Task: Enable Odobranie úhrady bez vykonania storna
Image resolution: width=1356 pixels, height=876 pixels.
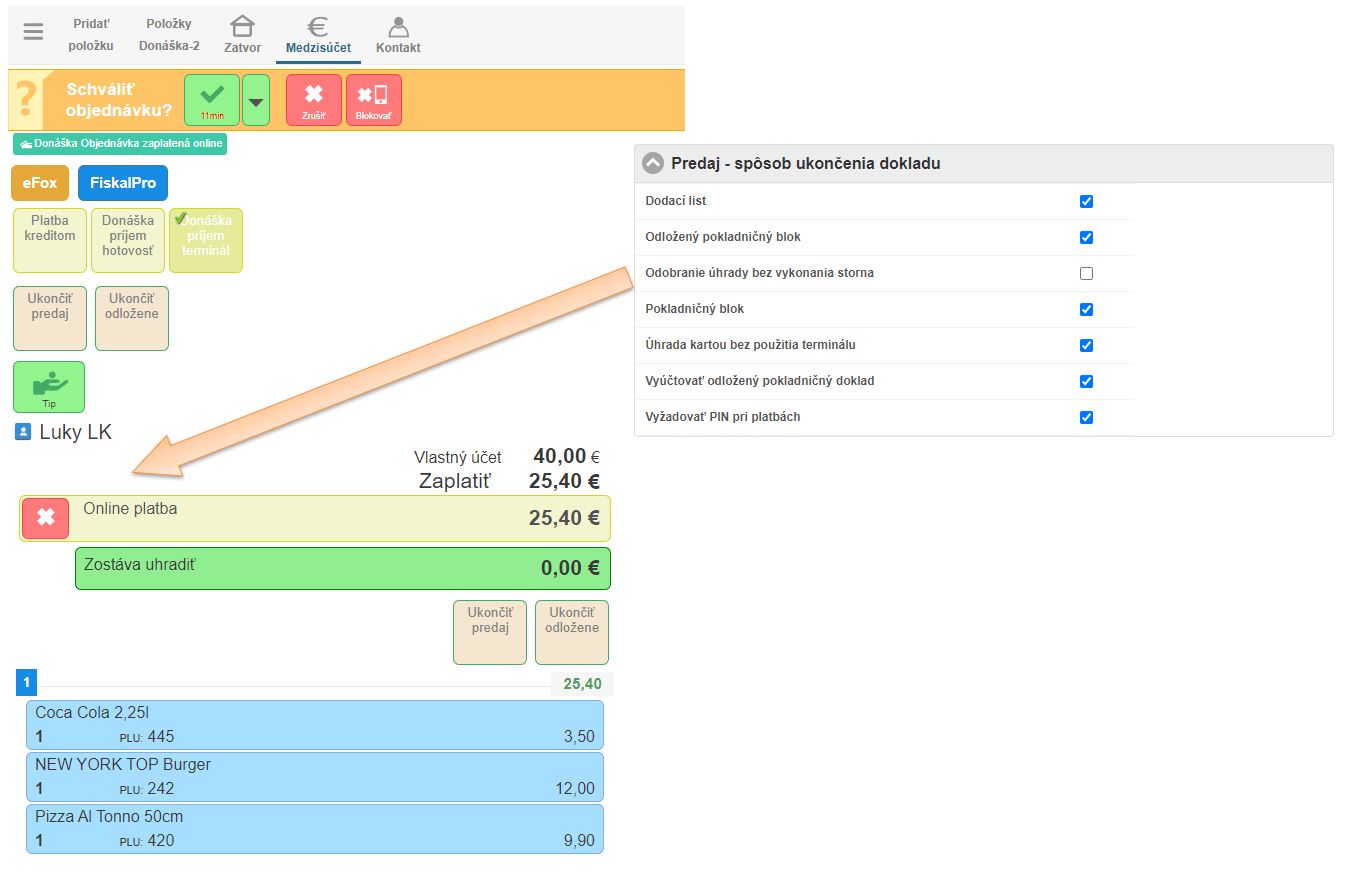Action: pos(1086,273)
